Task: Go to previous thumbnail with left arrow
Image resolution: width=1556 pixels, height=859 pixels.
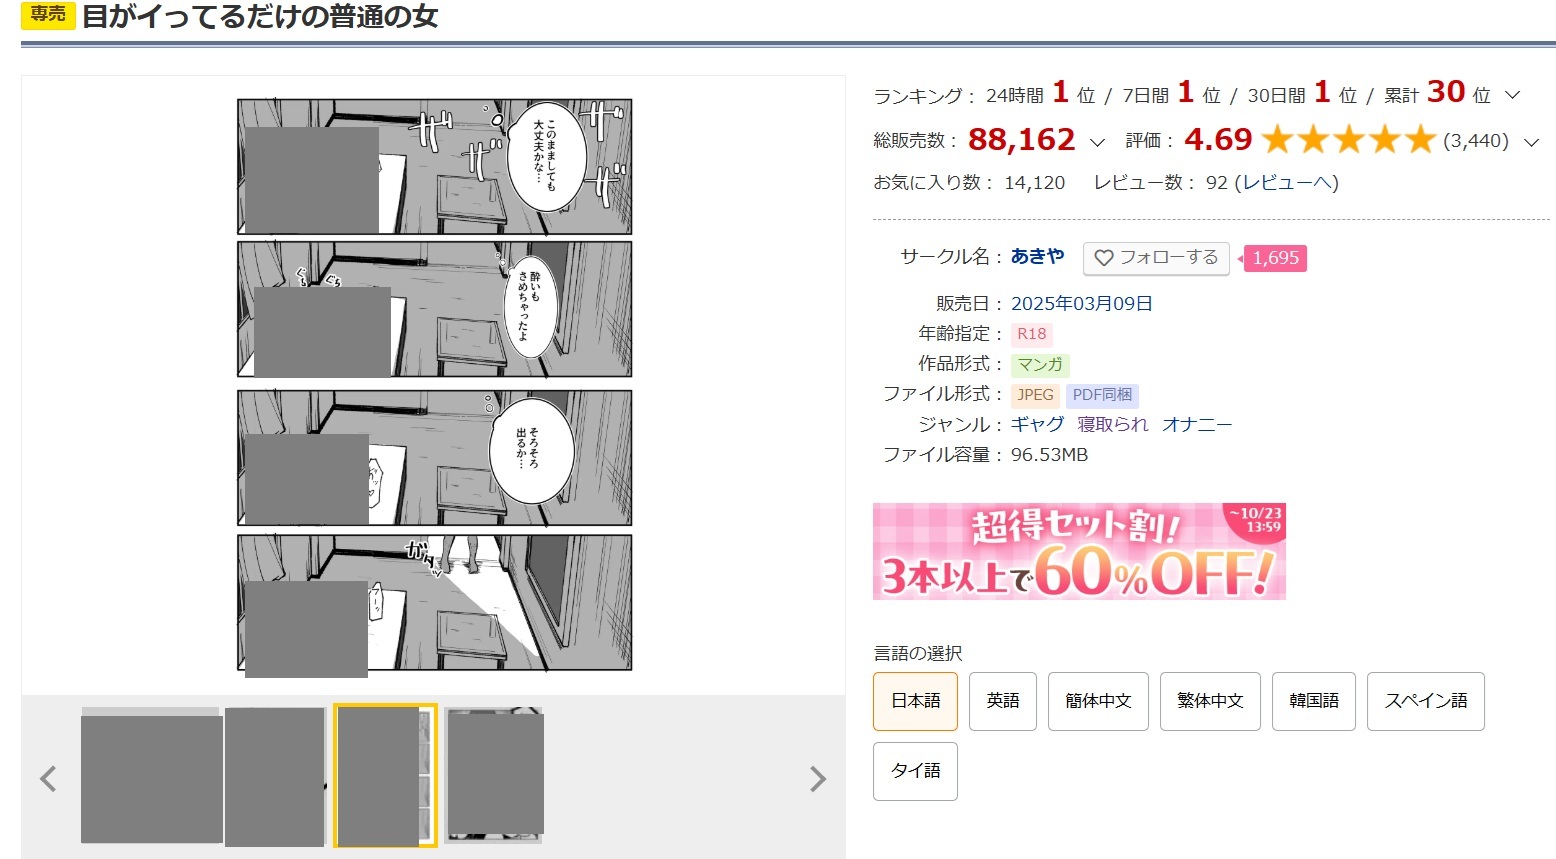Action: [x=47, y=778]
